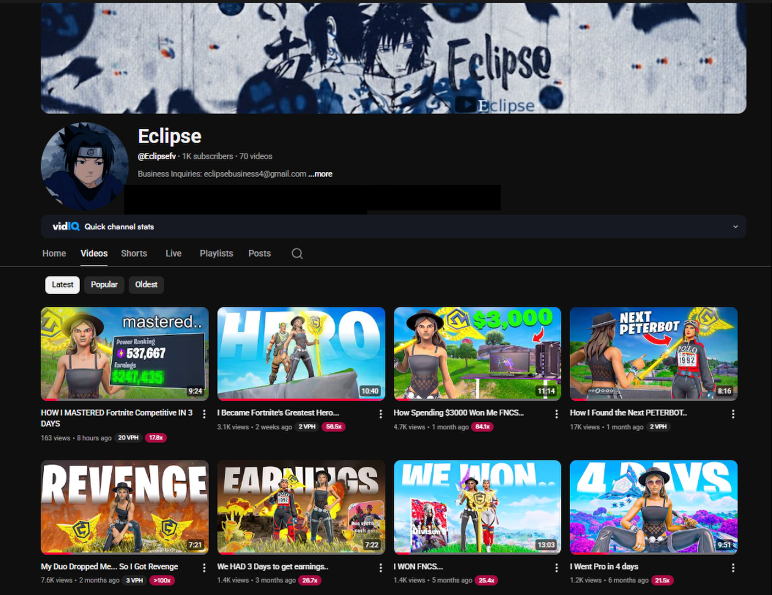Open the Live tab

pos(173,253)
